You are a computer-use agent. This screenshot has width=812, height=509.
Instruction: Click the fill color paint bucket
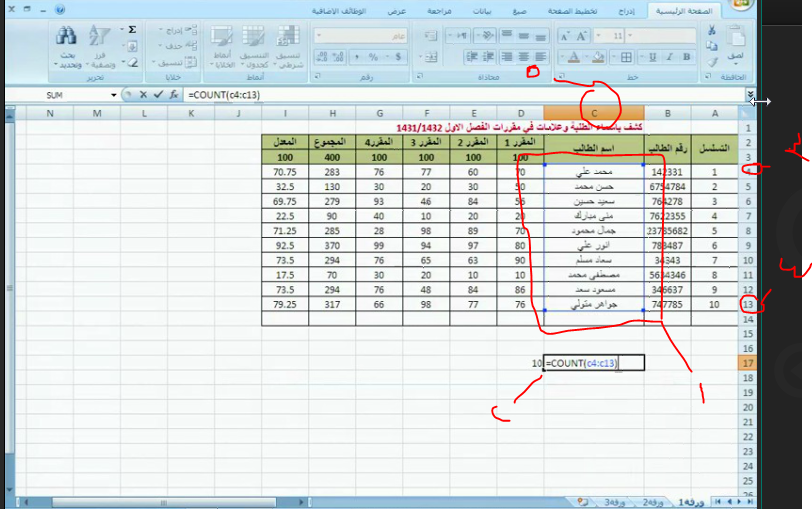(598, 57)
